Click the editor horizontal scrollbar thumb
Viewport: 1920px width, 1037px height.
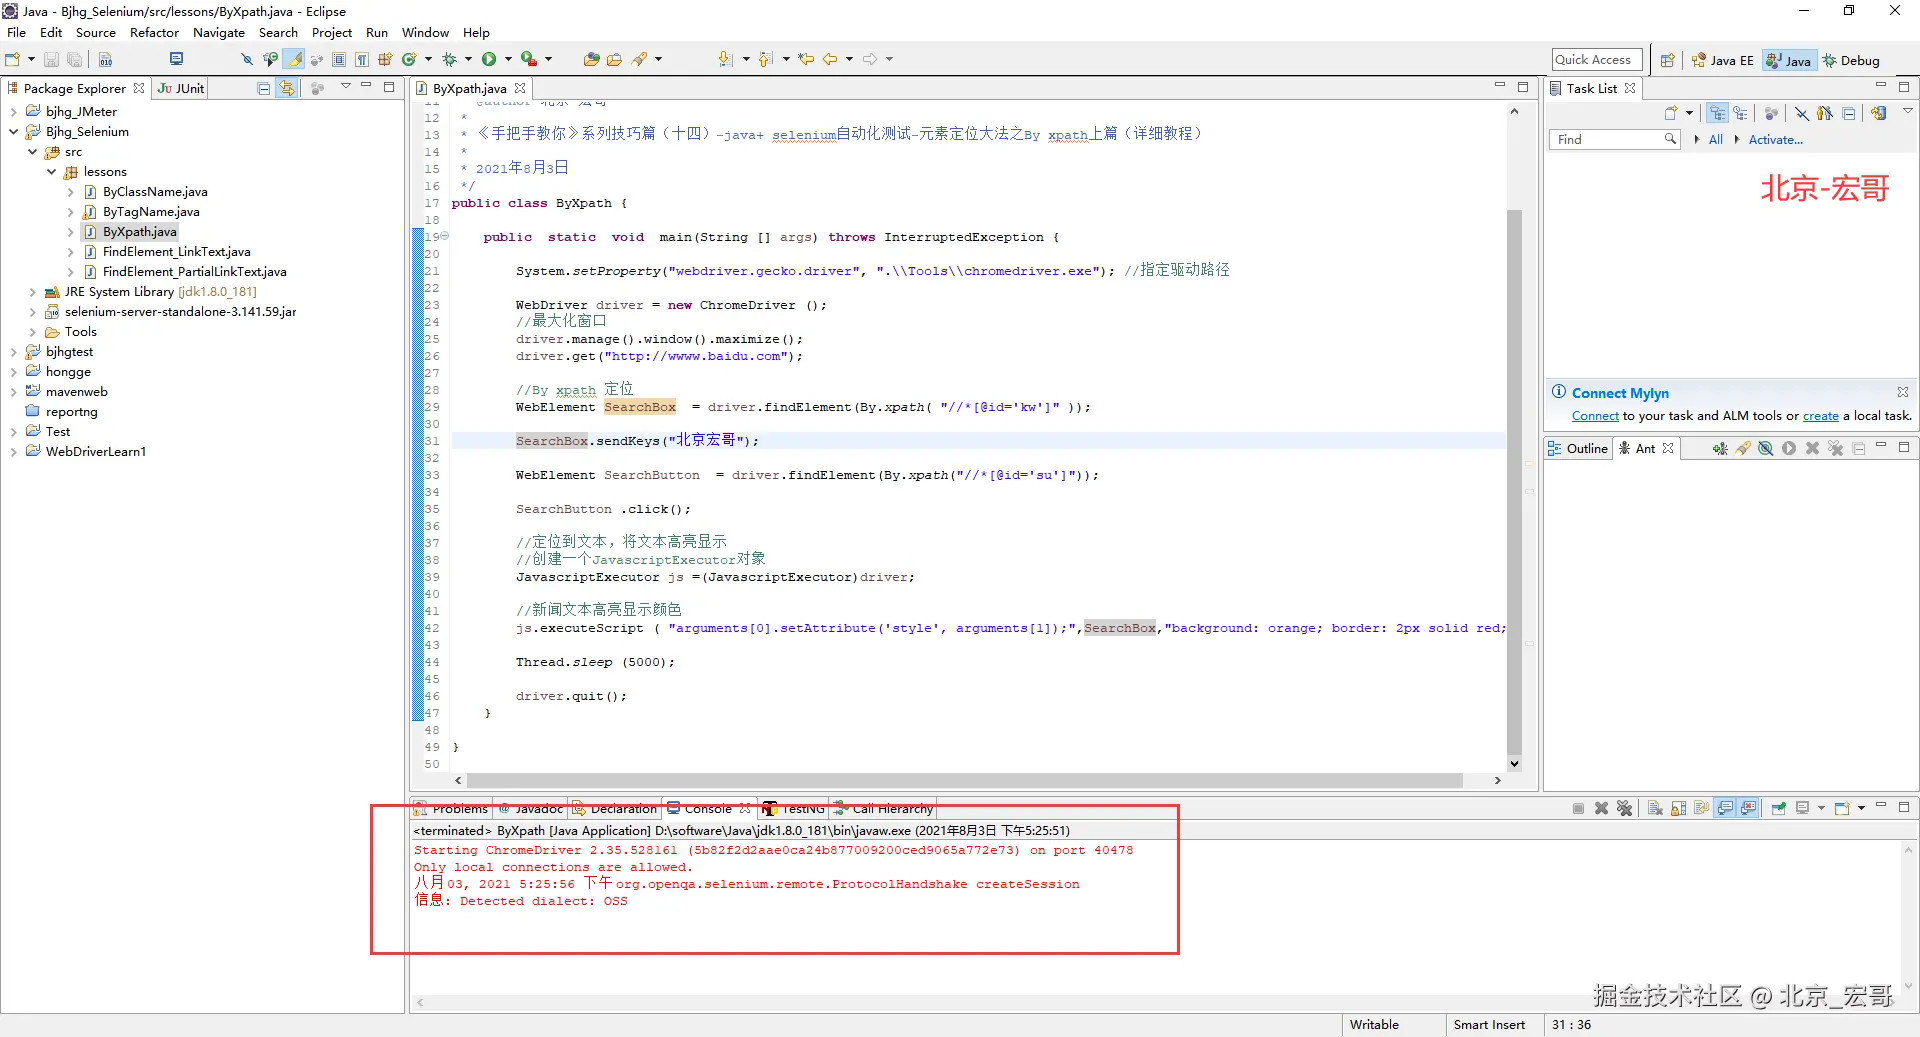pyautogui.click(x=965, y=780)
